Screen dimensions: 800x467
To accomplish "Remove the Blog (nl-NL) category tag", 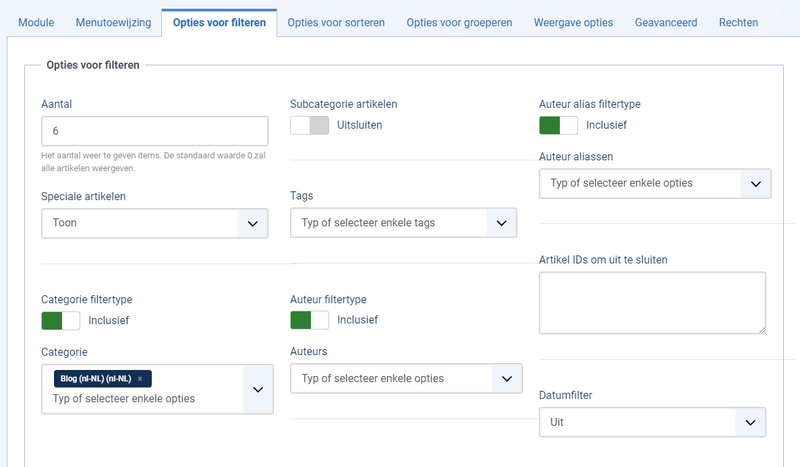I will click(140, 379).
